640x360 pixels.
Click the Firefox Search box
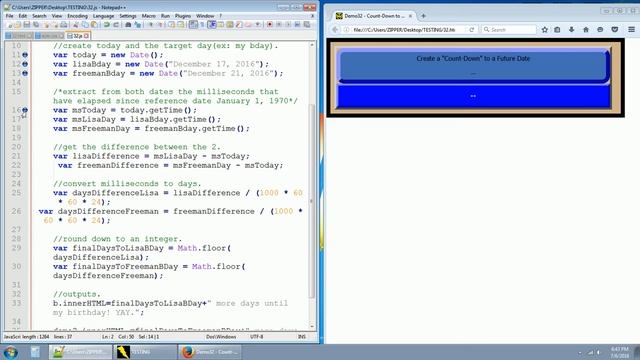pyautogui.click(x=509, y=30)
